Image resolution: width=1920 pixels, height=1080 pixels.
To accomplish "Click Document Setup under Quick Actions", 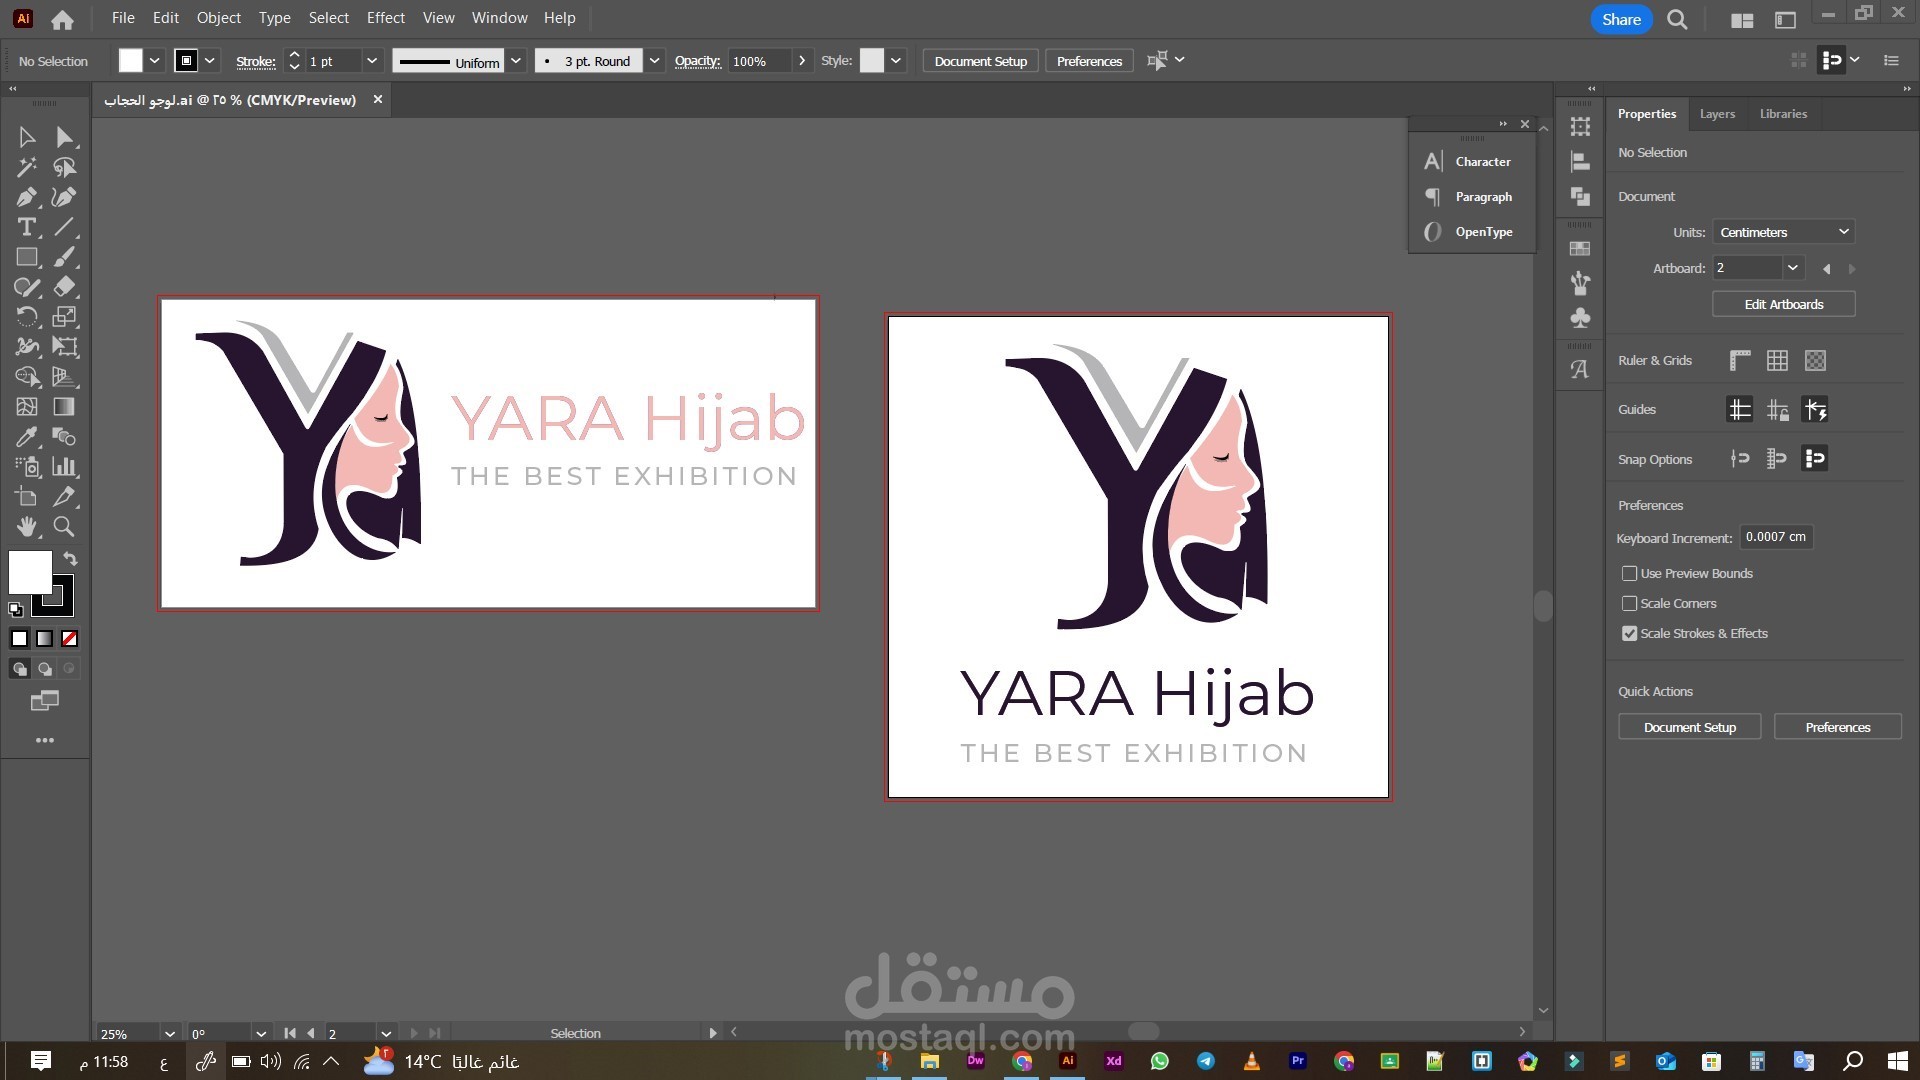I will pyautogui.click(x=1689, y=727).
